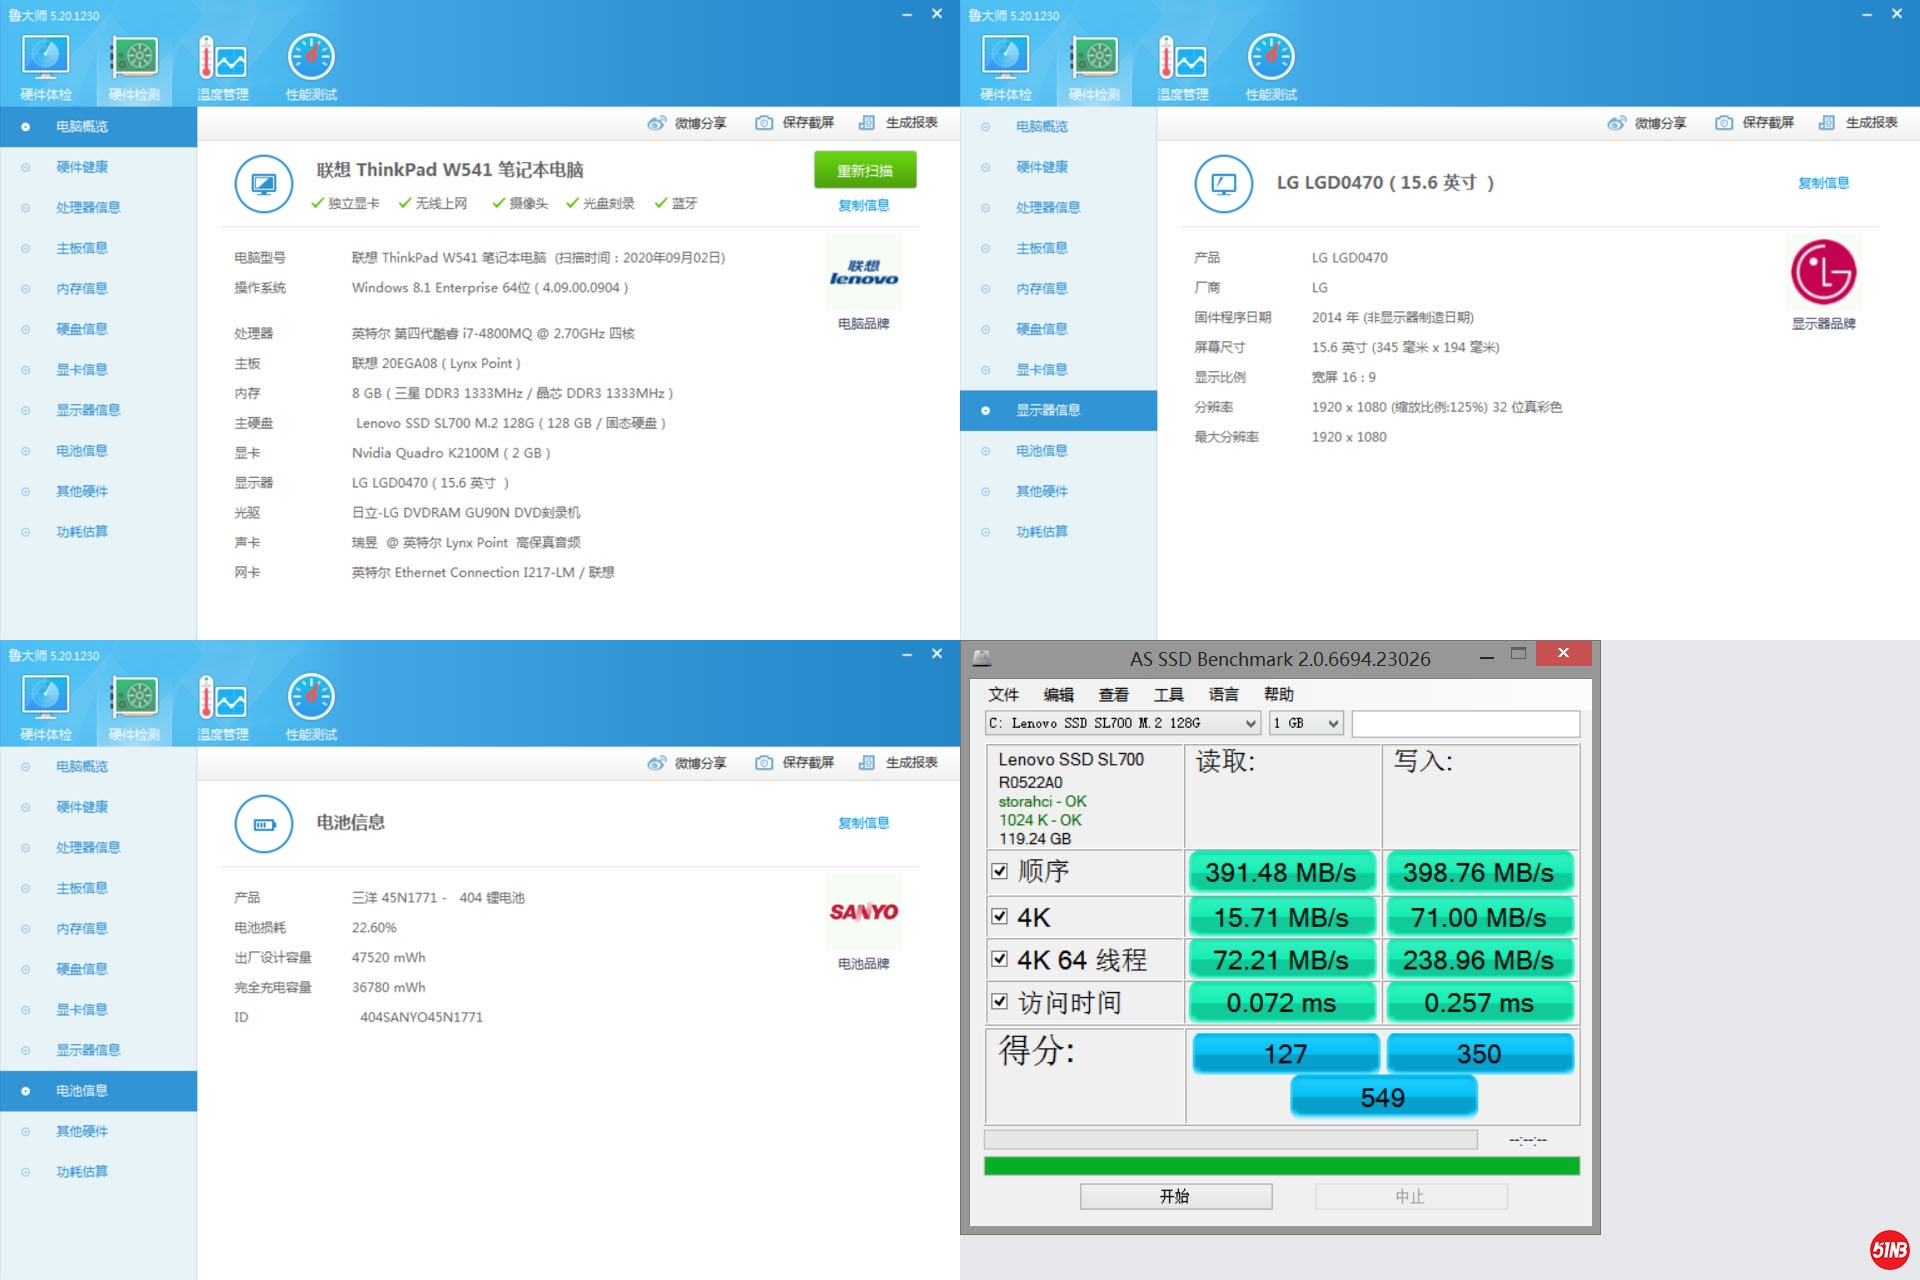
Task: Click 生成报表 in the ThinkPad overview window
Action: [x=898, y=123]
